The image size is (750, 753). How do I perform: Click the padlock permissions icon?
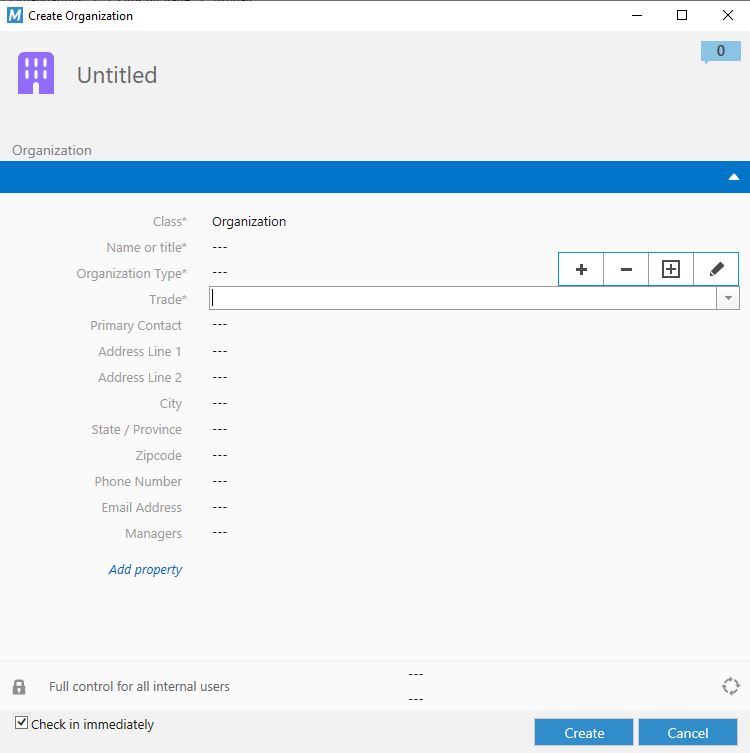(19, 687)
